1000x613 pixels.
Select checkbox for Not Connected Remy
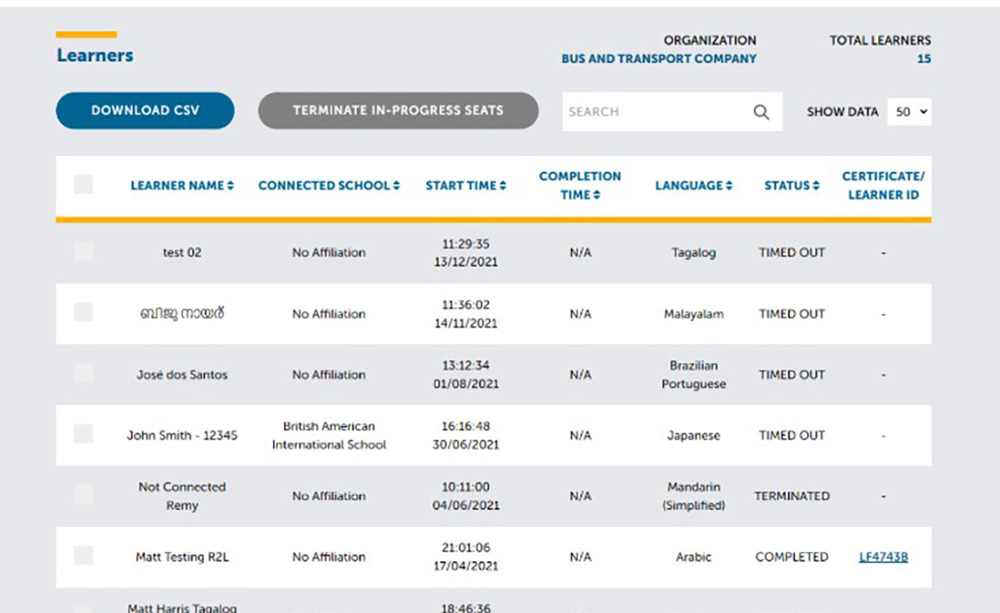[x=84, y=495]
